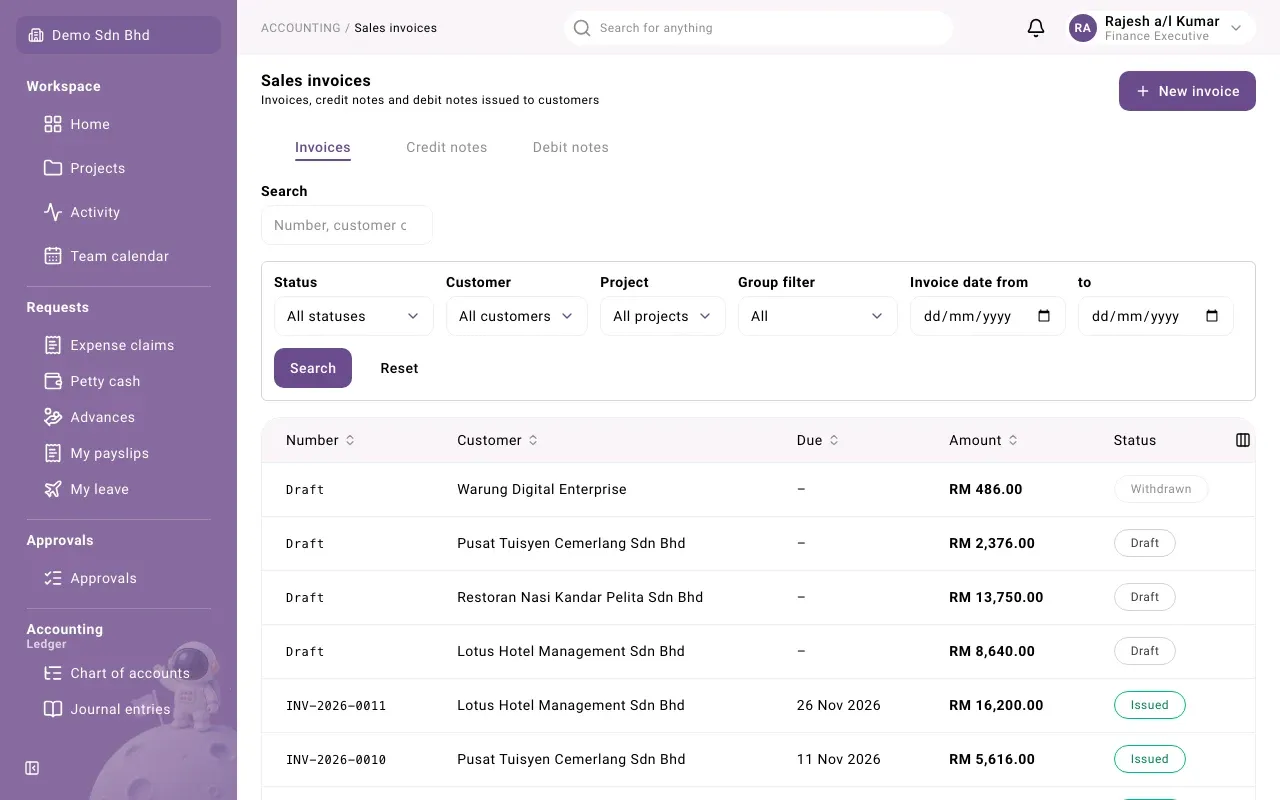This screenshot has height=800, width=1280.
Task: Click Warung Digital Enterprise customer row
Action: [x=758, y=490]
